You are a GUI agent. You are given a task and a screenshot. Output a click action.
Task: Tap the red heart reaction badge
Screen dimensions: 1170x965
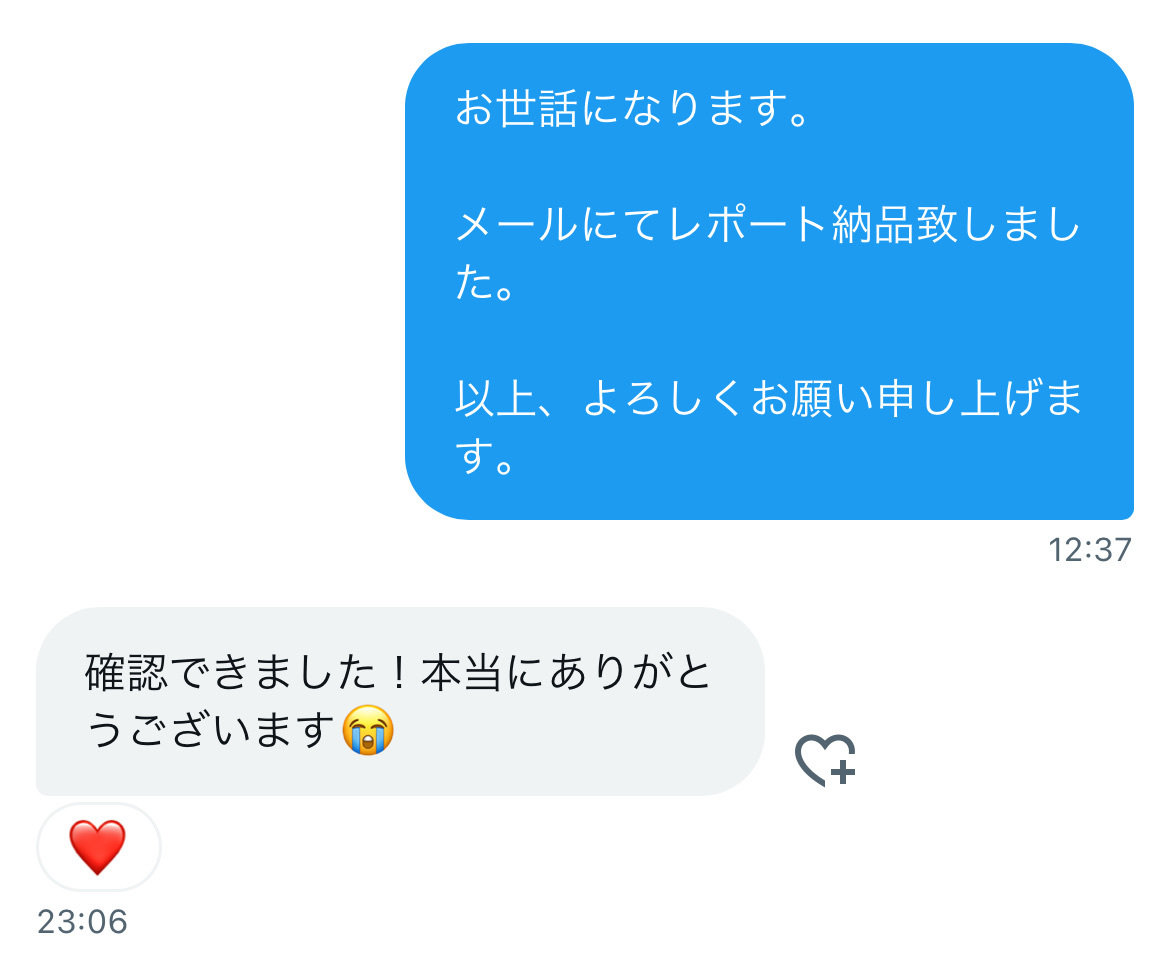pyautogui.click(x=98, y=847)
